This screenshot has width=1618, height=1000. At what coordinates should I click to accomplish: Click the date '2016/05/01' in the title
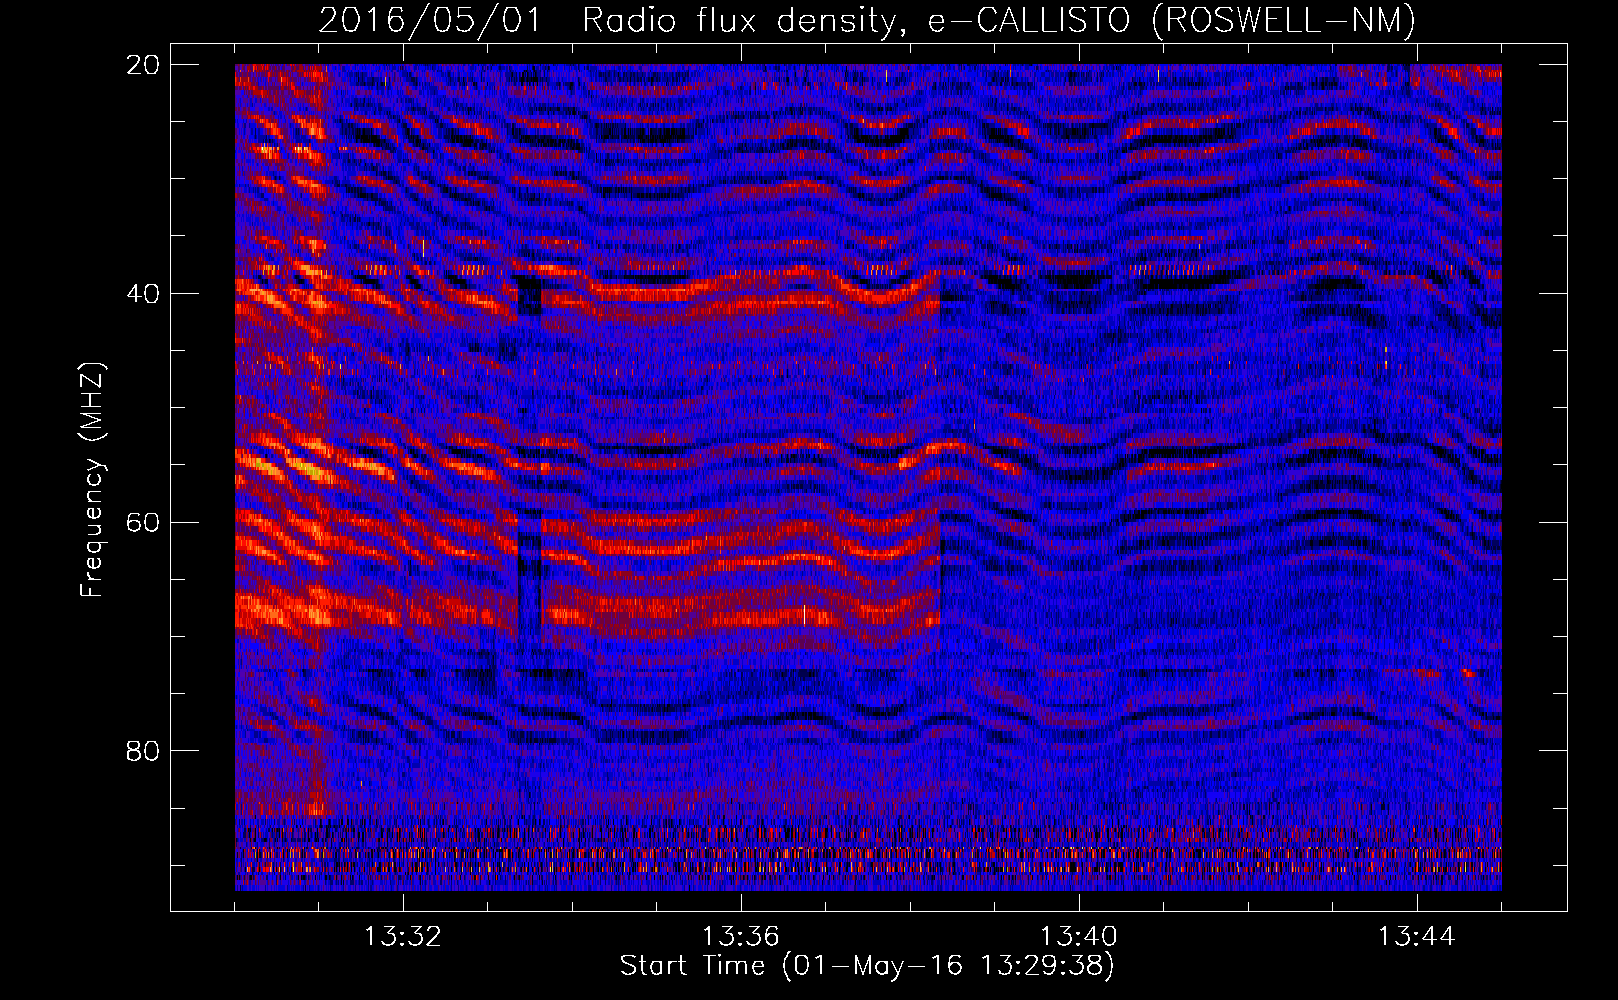click(x=430, y=20)
